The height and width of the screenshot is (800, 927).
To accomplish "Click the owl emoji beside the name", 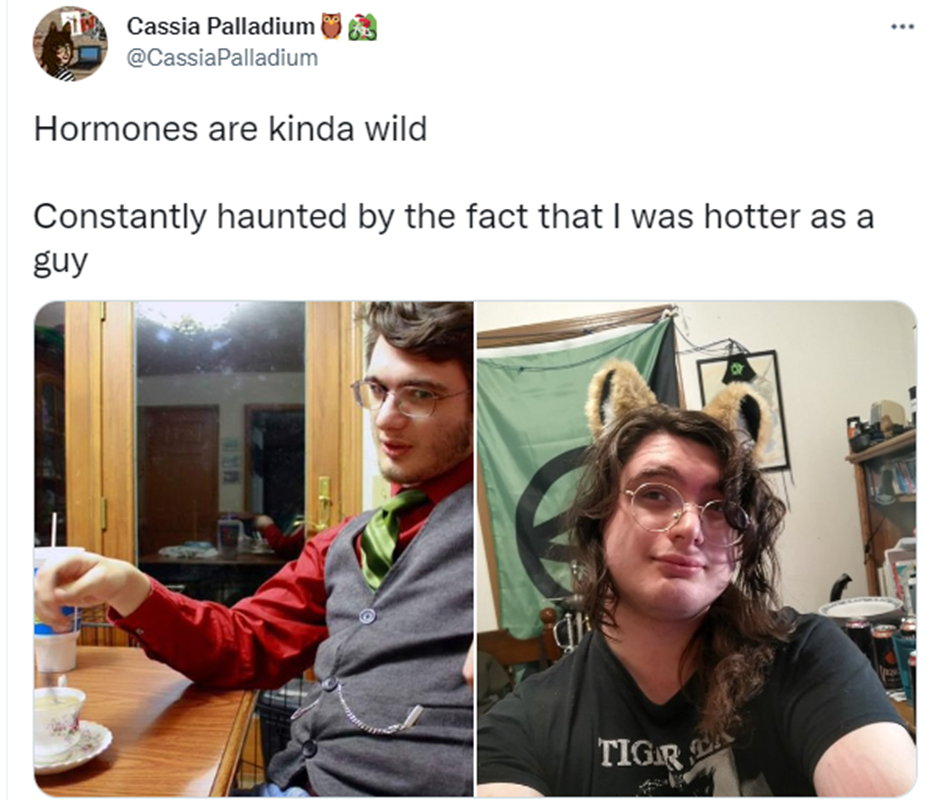I will pos(331,27).
